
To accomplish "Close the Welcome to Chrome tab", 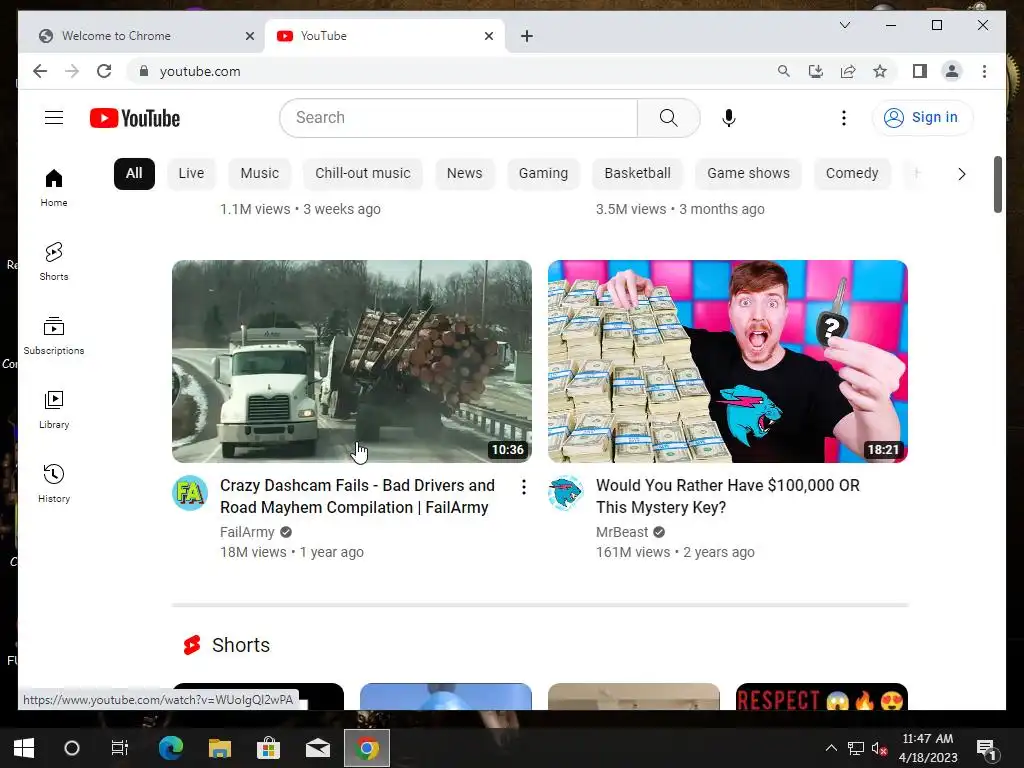I will pyautogui.click(x=249, y=36).
